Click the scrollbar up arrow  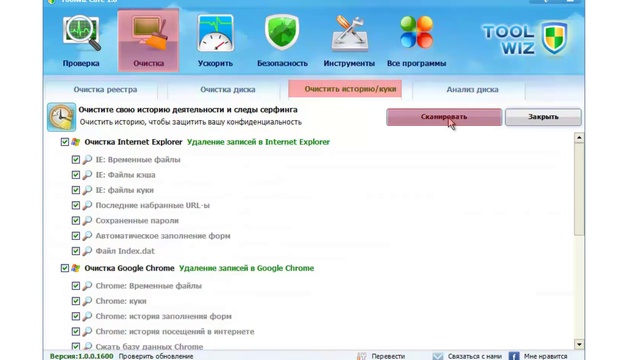pos(579,138)
